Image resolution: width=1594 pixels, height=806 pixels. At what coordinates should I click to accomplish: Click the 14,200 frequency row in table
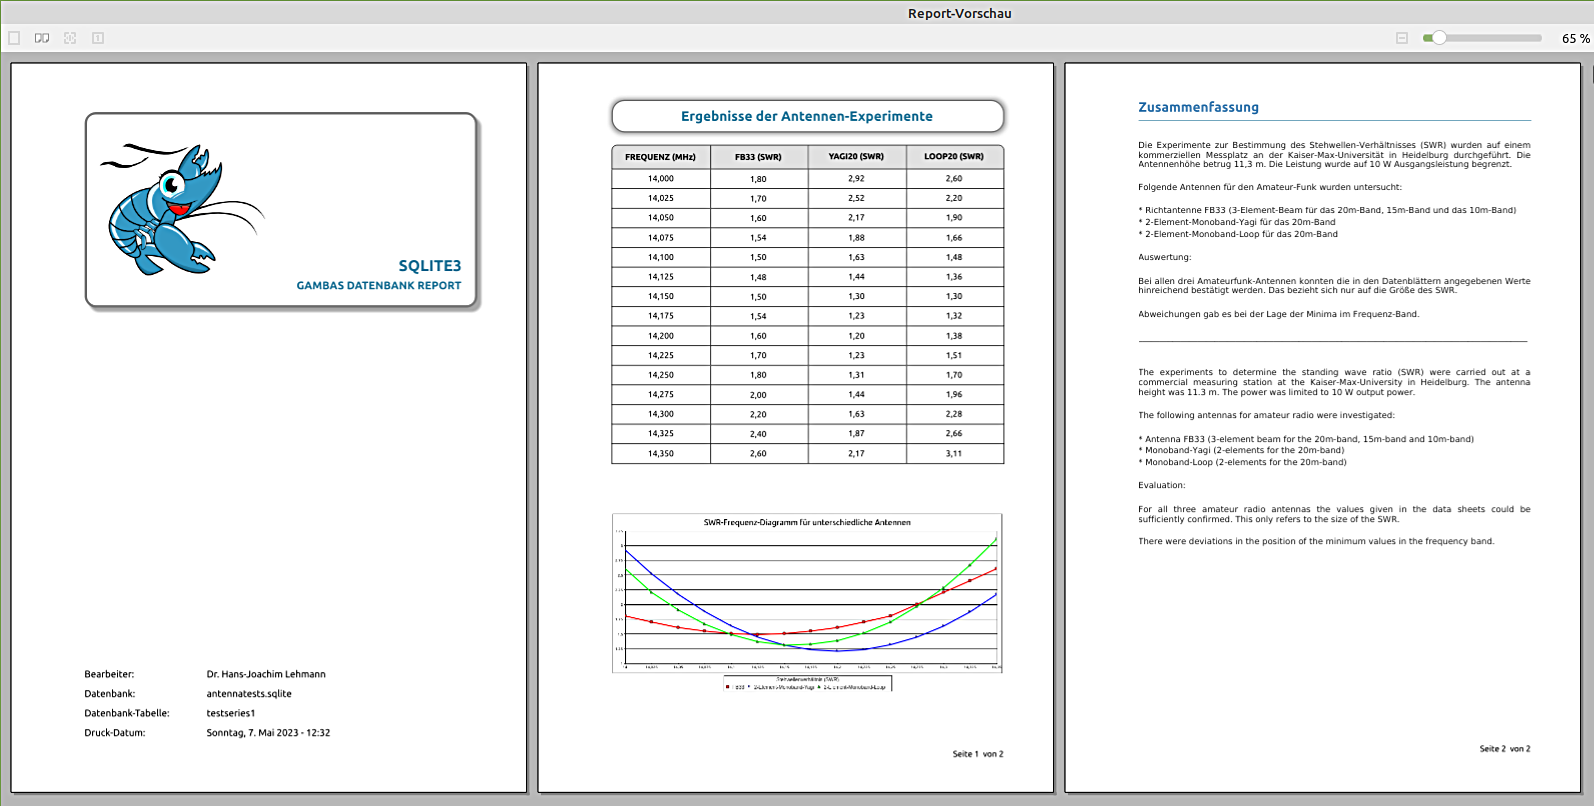coord(660,336)
